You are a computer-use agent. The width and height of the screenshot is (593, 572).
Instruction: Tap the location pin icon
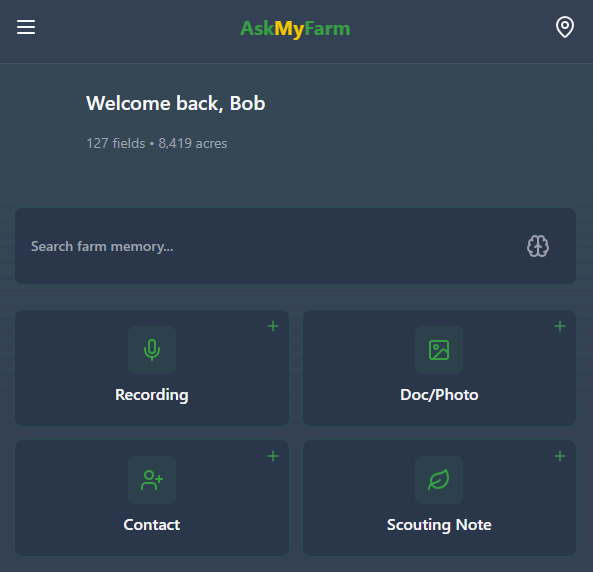pos(565,27)
